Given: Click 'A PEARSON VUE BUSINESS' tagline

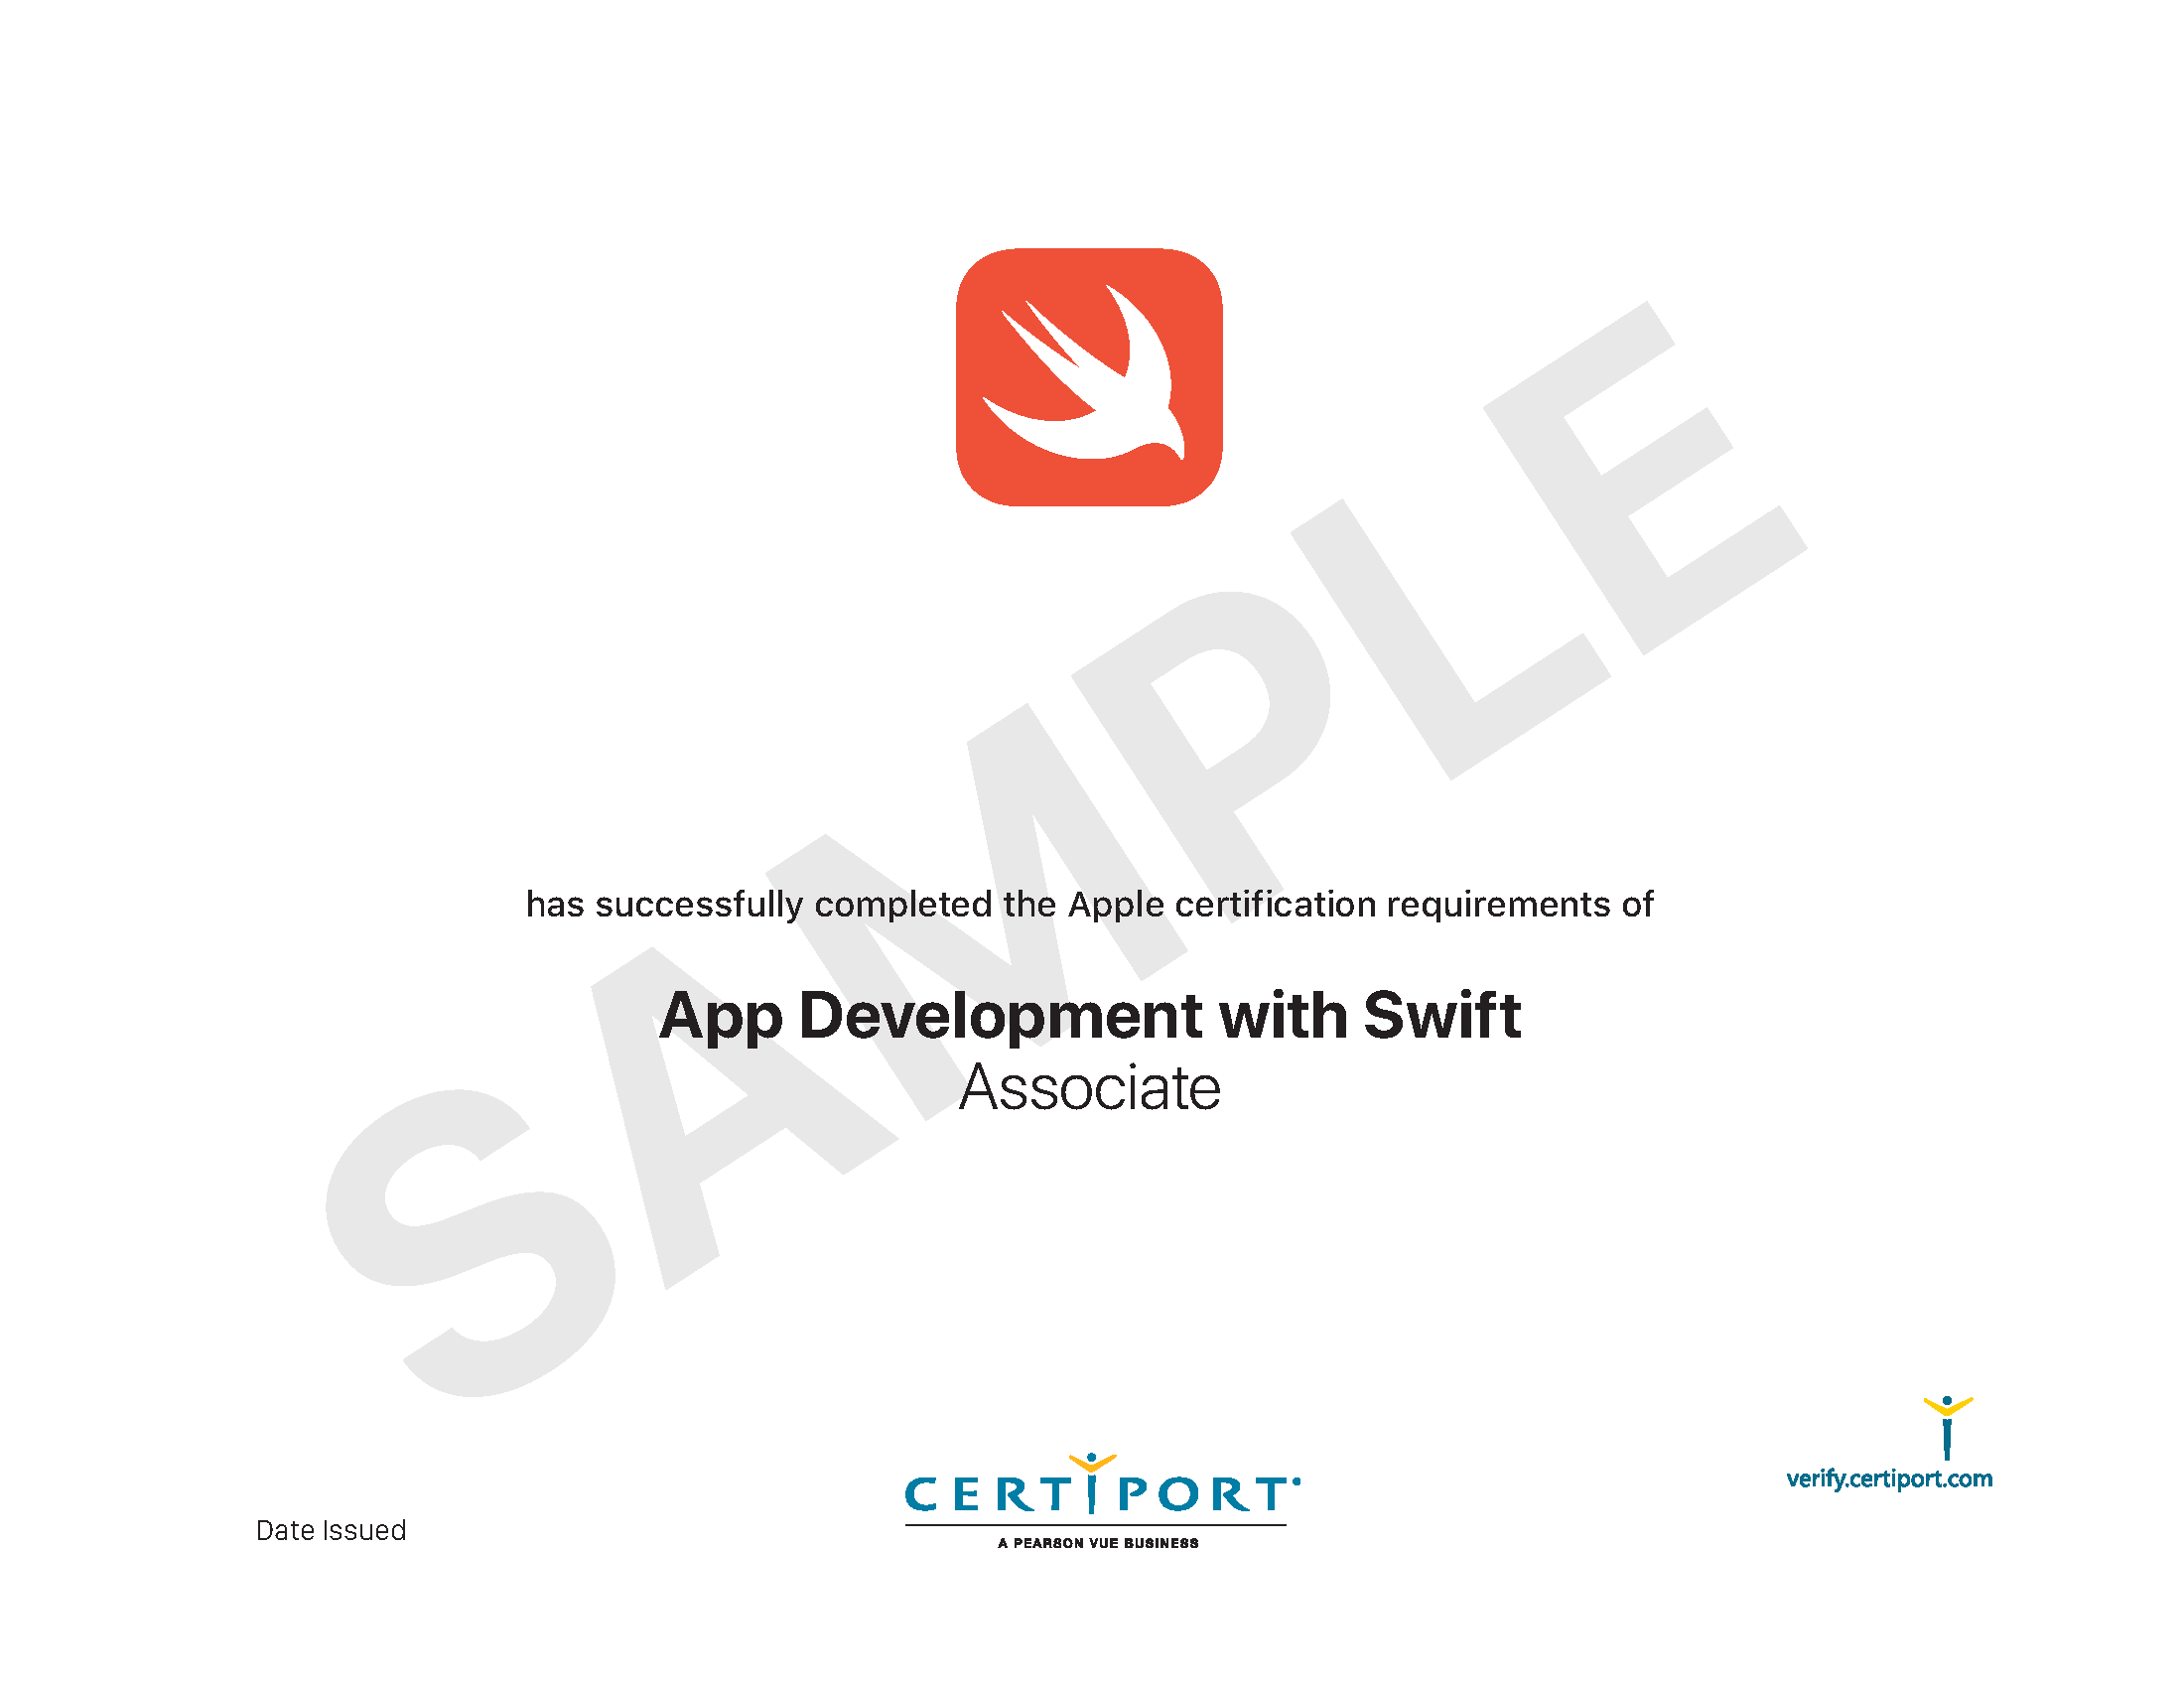Looking at the screenshot, I should coord(1098,1543).
